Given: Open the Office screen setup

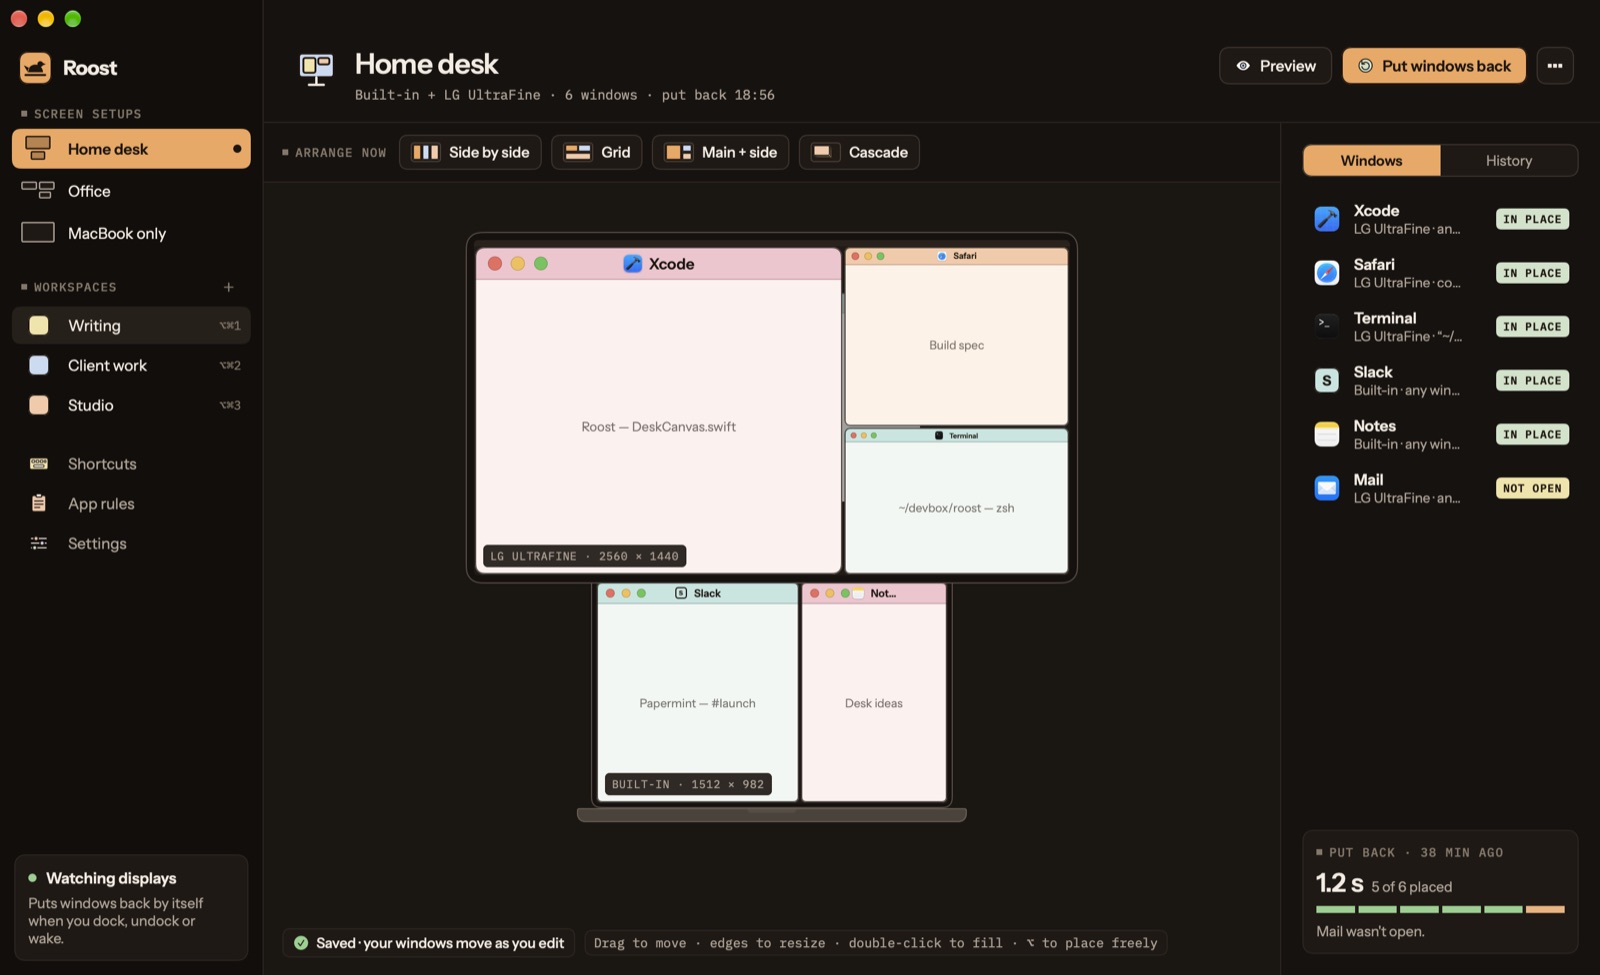Looking at the screenshot, I should click(131, 191).
